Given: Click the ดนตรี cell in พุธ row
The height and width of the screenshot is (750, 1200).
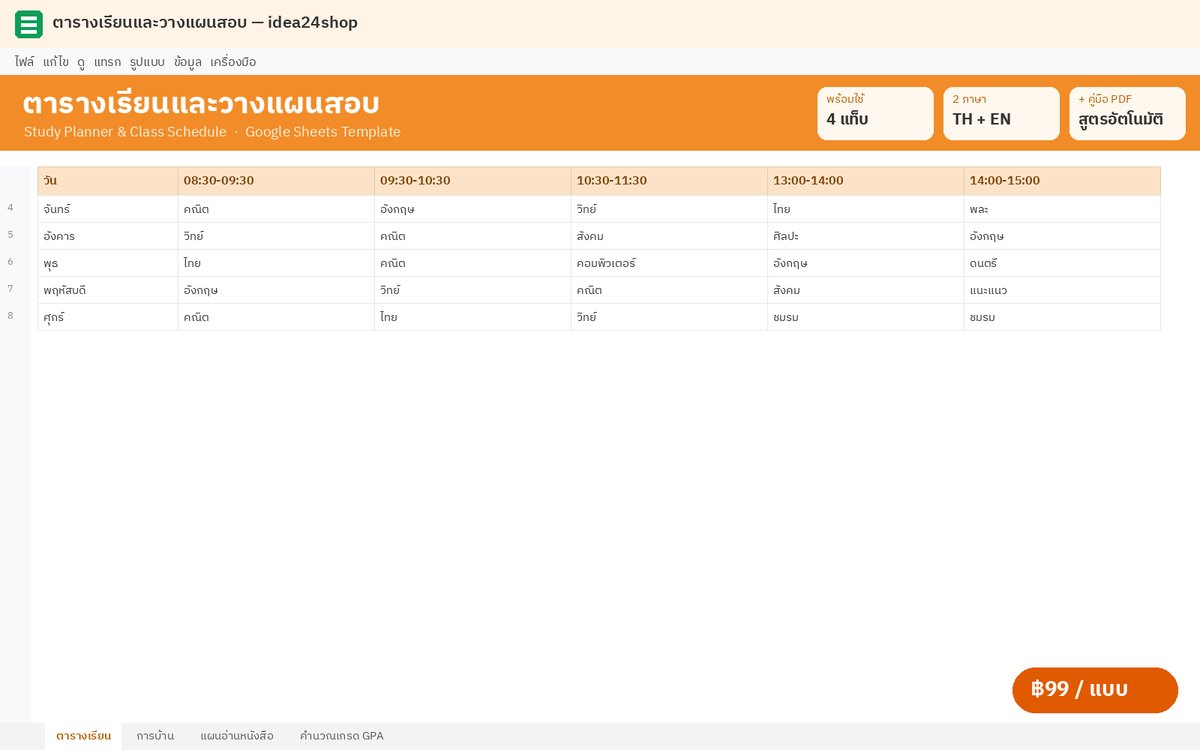Looking at the screenshot, I should [x=1062, y=263].
